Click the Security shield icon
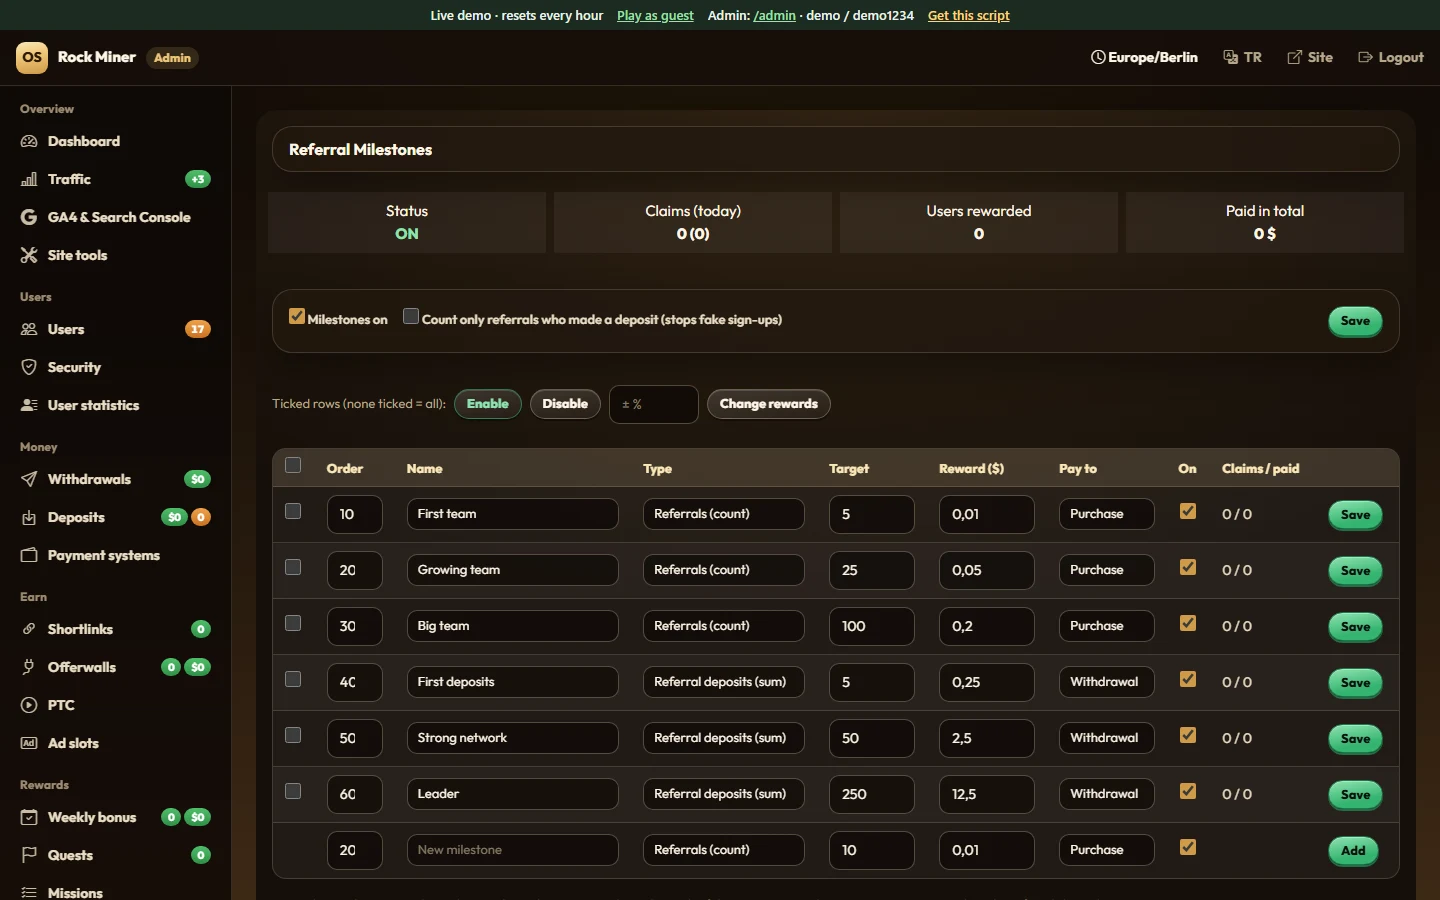The width and height of the screenshot is (1440, 900). tap(29, 367)
